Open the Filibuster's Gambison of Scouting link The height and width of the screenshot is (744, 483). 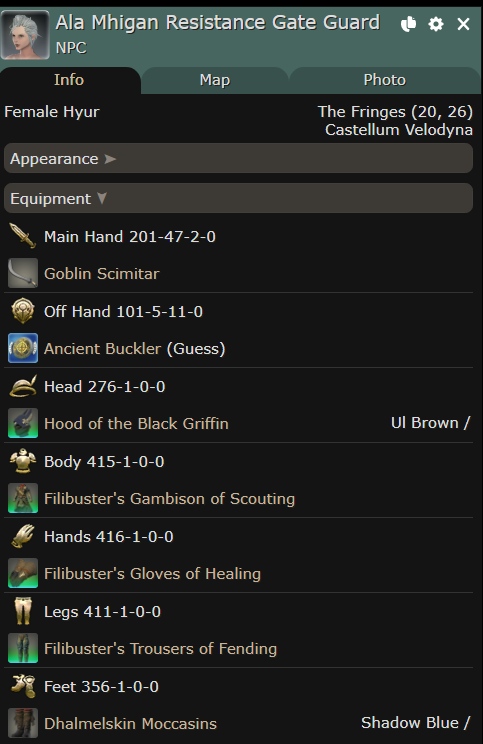pos(169,499)
